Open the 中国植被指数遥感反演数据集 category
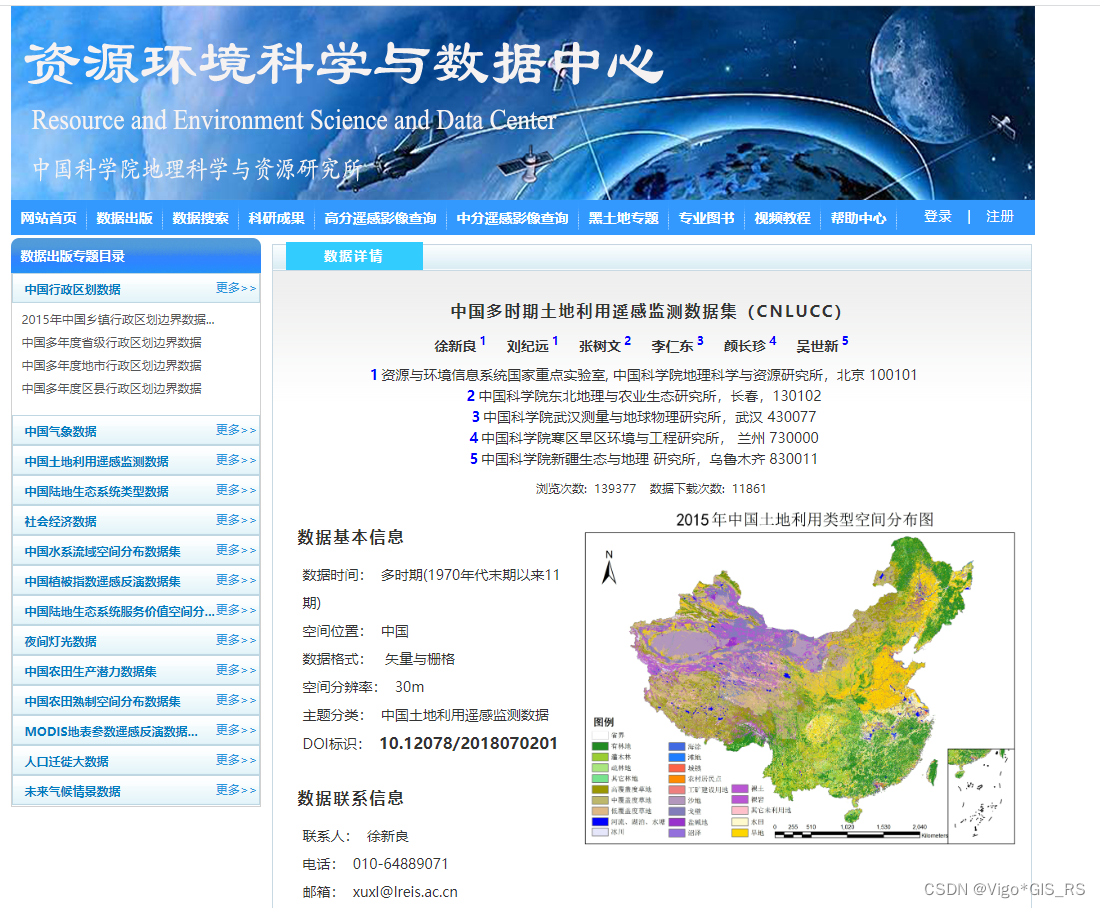Screen dimensions: 1100x908 point(102,582)
